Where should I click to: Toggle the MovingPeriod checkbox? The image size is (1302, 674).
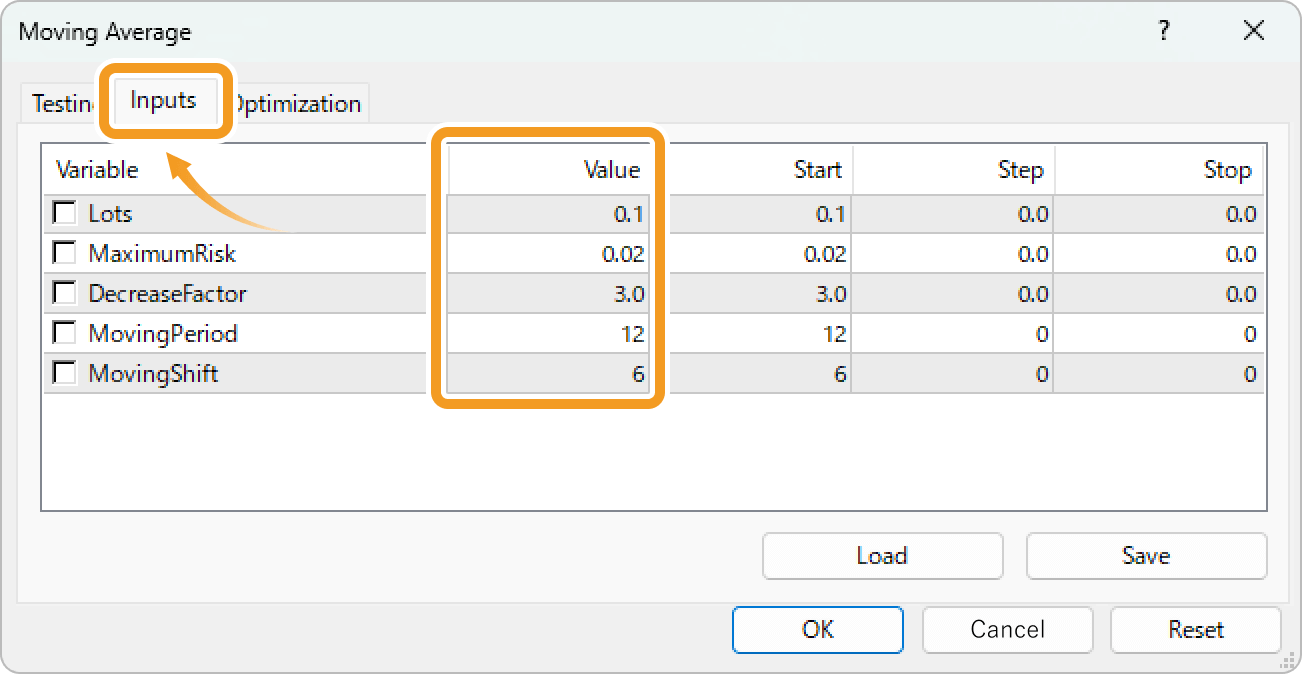(x=65, y=333)
